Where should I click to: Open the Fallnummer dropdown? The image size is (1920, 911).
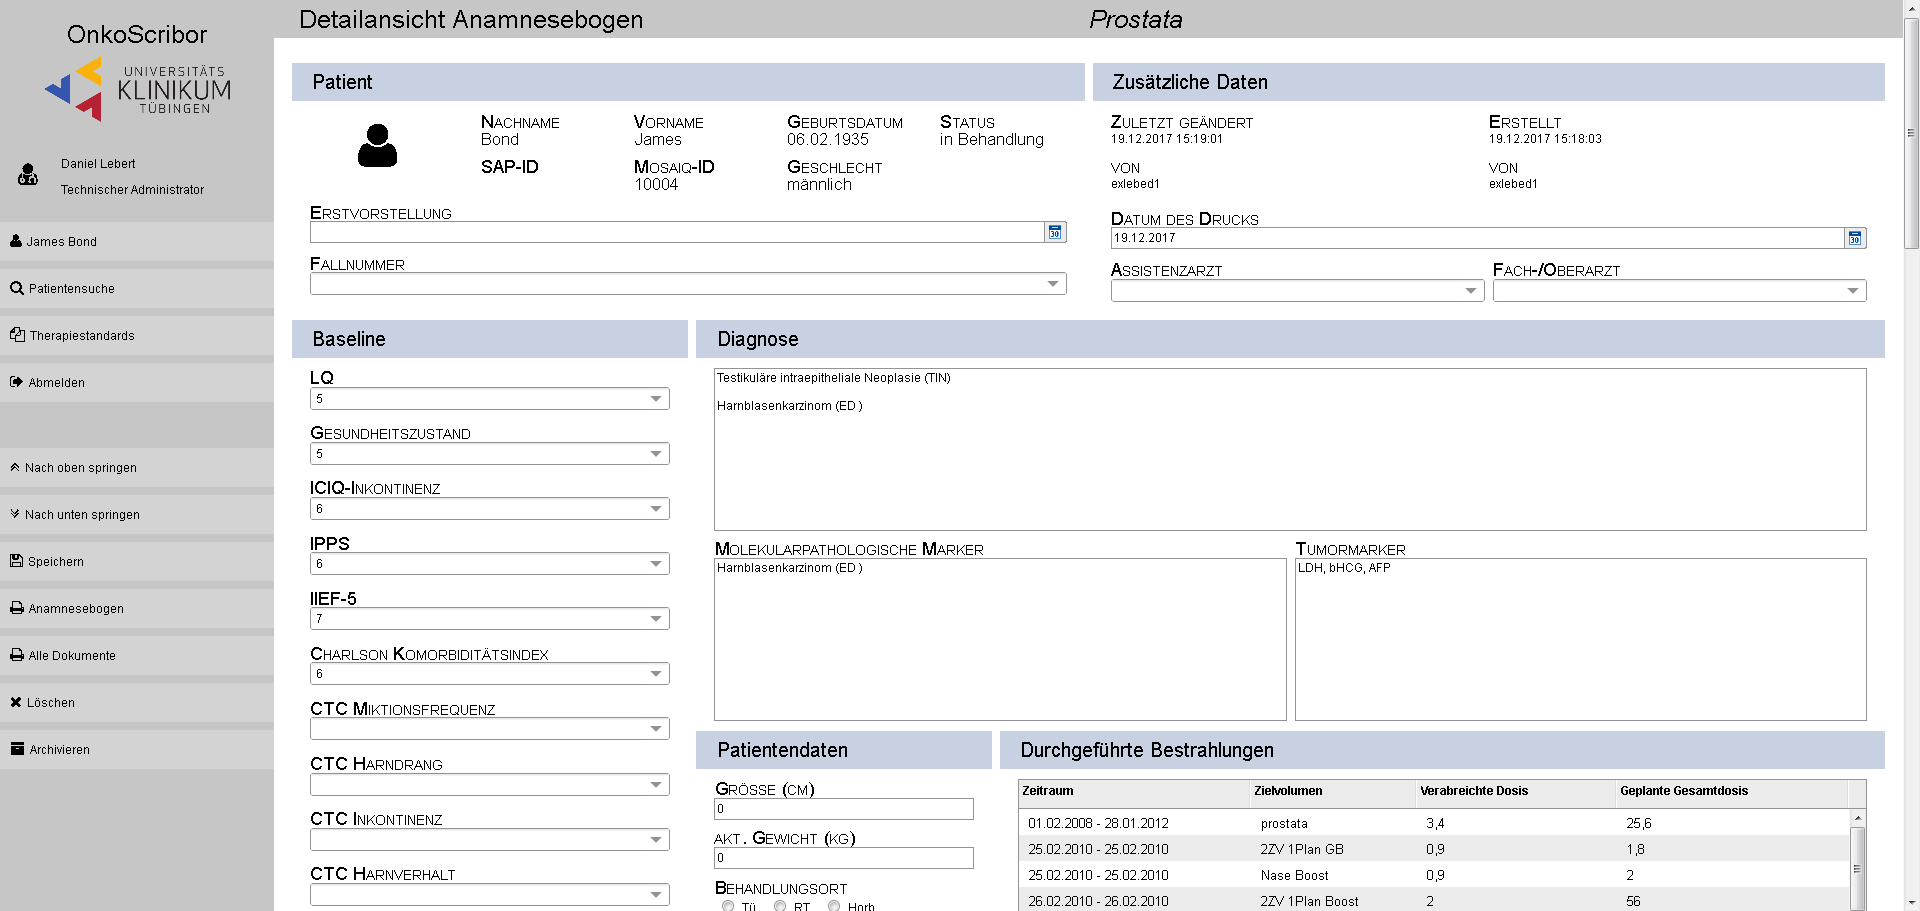coord(688,284)
